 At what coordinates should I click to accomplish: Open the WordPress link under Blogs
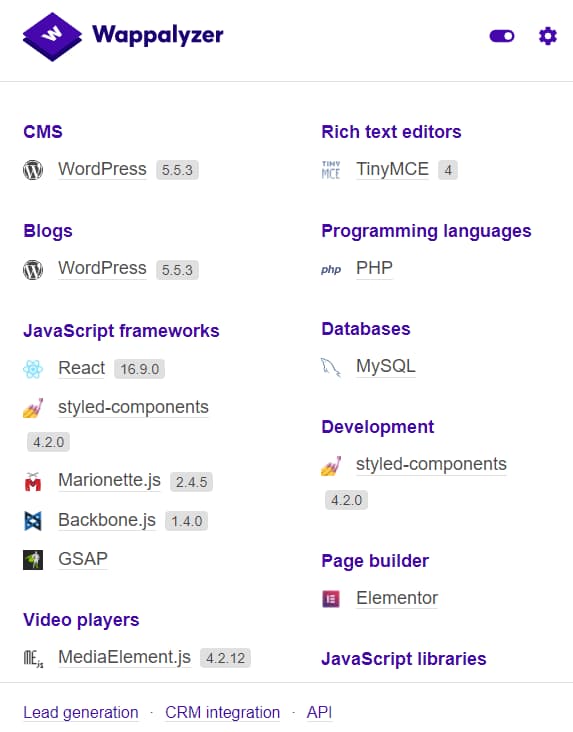102,268
